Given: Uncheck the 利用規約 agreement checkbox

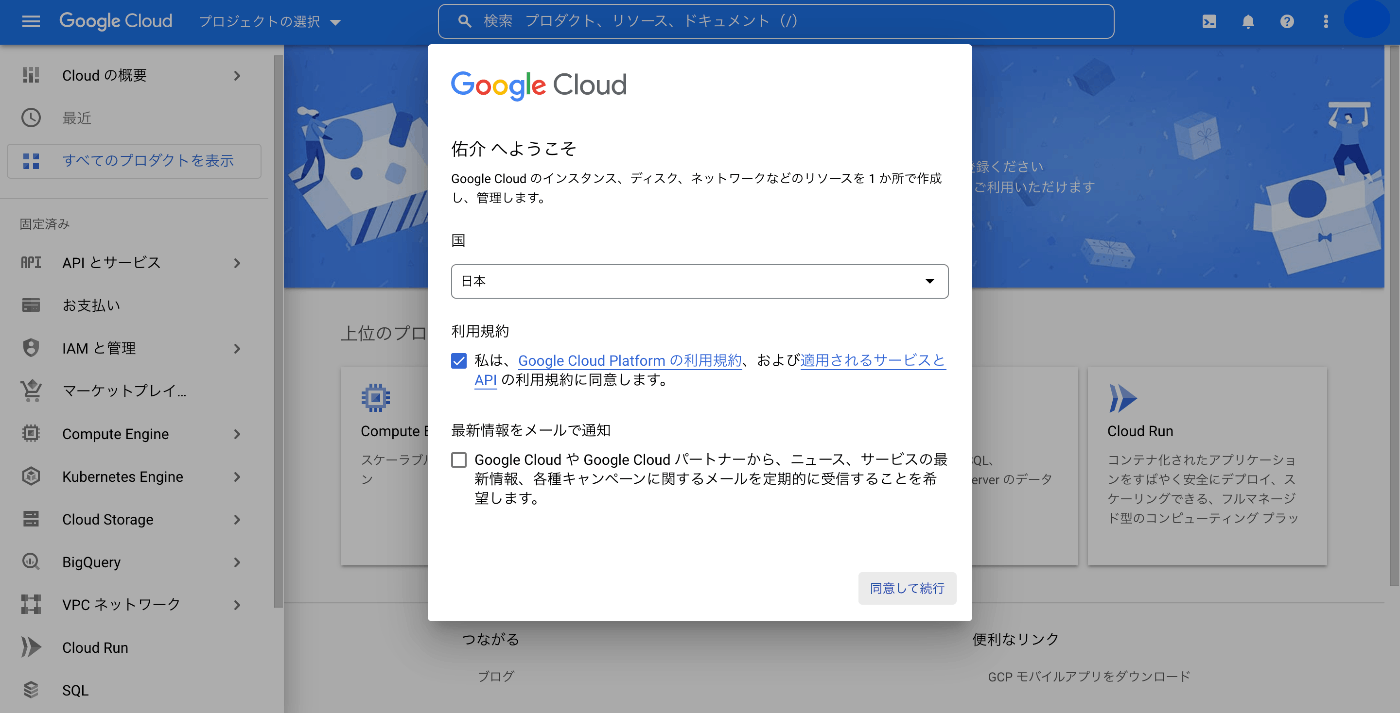Looking at the screenshot, I should coord(459,361).
